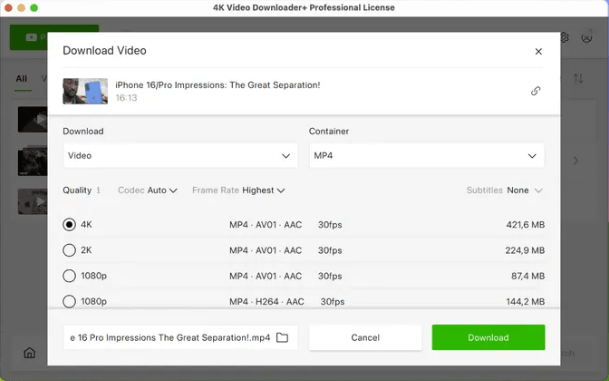Click the video title text

[x=218, y=85]
